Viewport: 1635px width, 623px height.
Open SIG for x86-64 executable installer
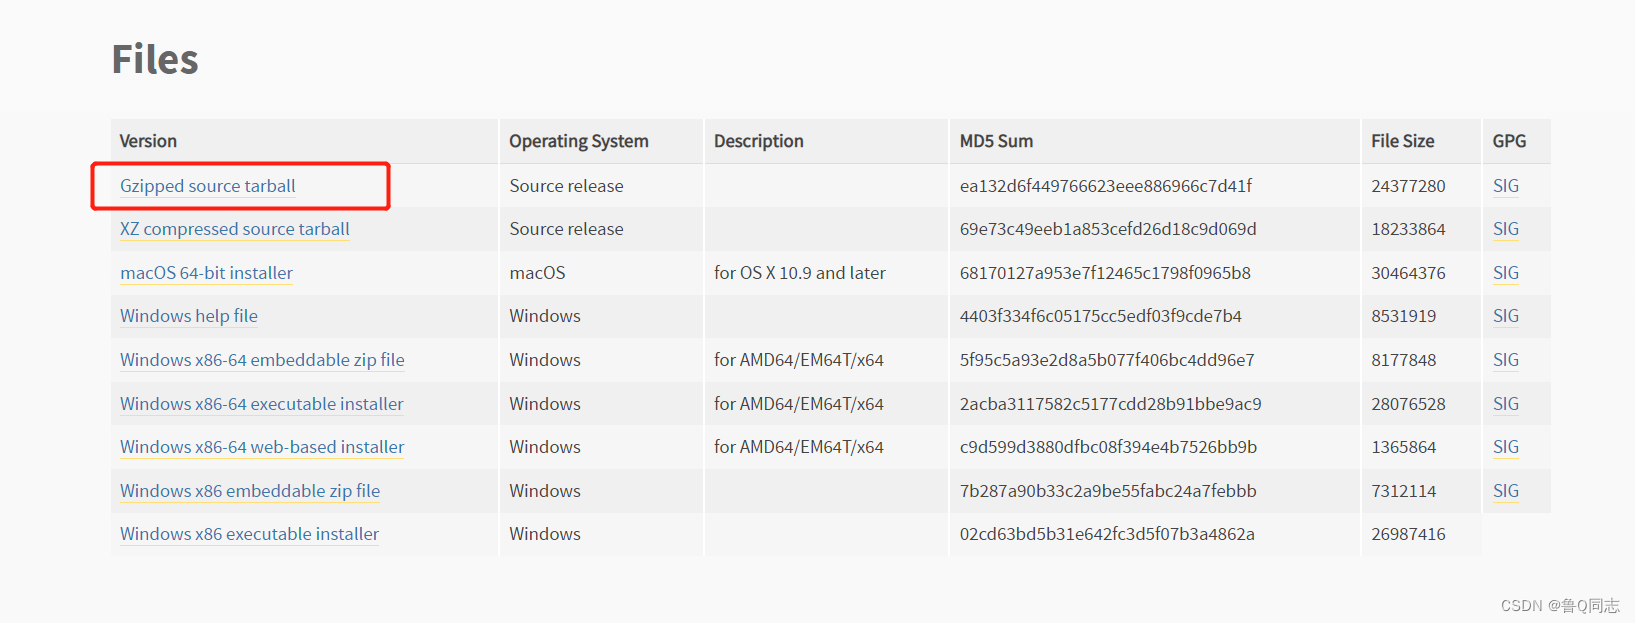pyautogui.click(x=1505, y=404)
